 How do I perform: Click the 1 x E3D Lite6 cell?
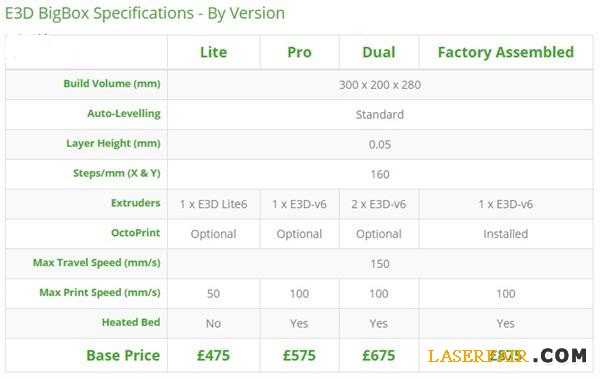coord(214,204)
